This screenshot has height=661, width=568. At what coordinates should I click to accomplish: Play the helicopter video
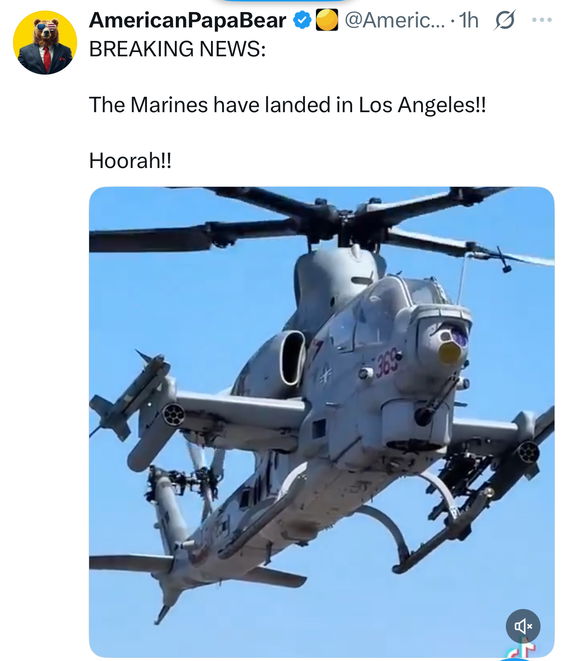(x=322, y=422)
